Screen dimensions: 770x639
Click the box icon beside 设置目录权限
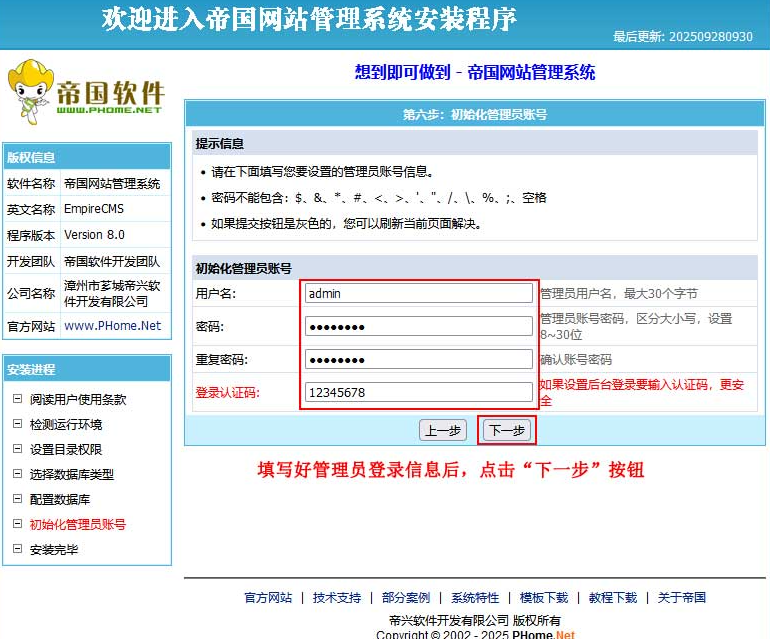17,449
